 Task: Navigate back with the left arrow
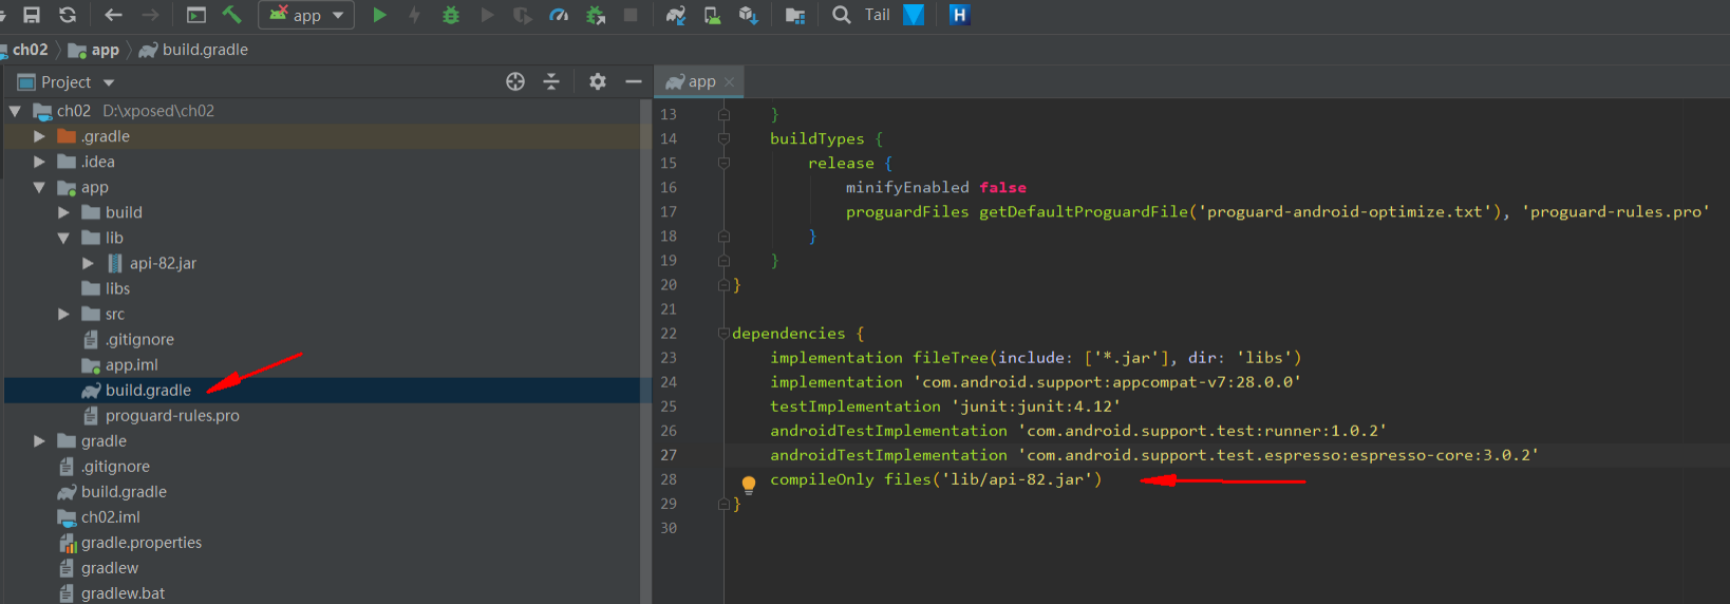point(113,15)
